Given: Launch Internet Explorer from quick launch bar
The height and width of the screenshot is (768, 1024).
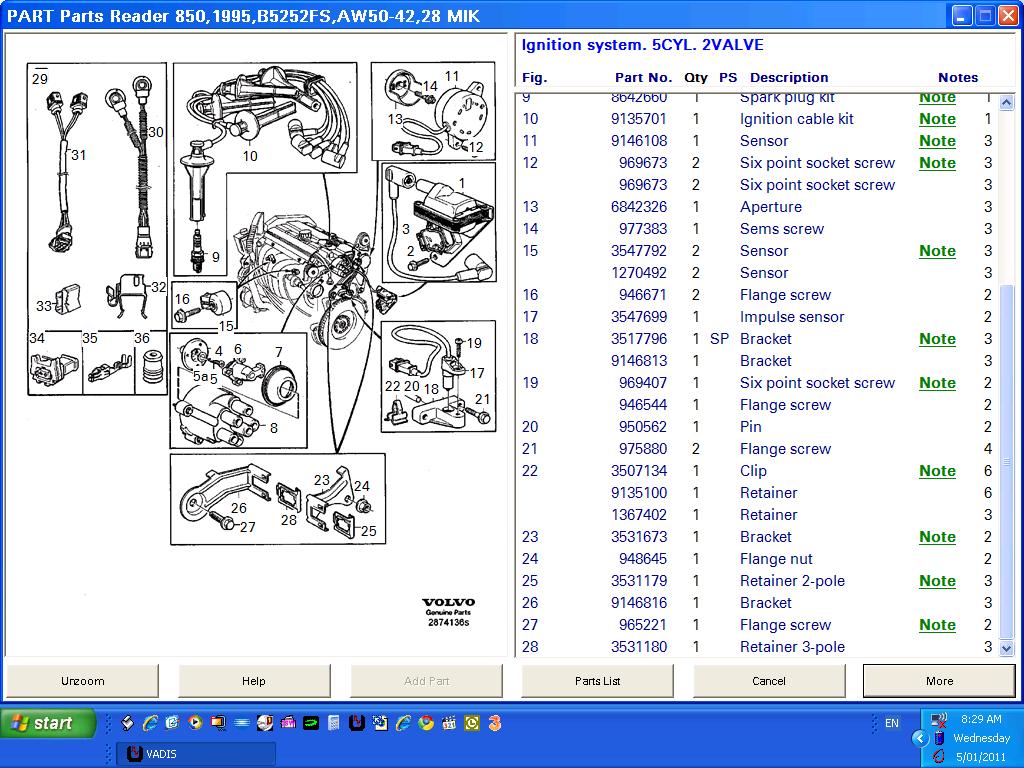Looking at the screenshot, I should pyautogui.click(x=149, y=721).
